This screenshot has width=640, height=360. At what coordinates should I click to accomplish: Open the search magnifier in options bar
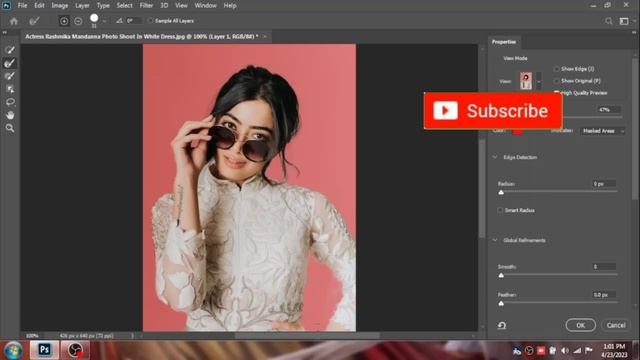tap(609, 21)
